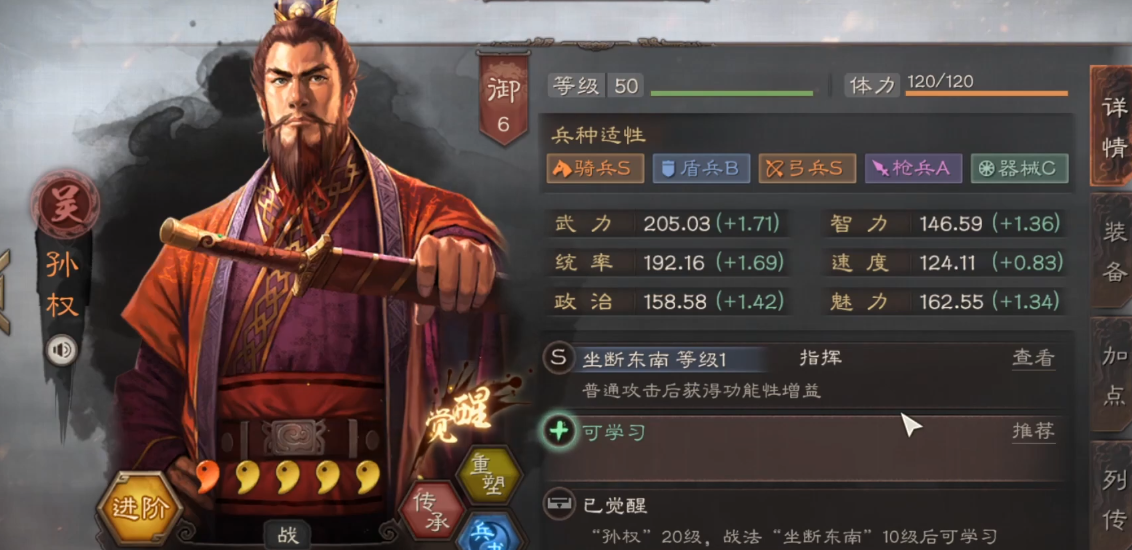This screenshot has height=550, width=1132.
Task: Tap the 进阶 advance hexagon button
Action: pyautogui.click(x=139, y=508)
